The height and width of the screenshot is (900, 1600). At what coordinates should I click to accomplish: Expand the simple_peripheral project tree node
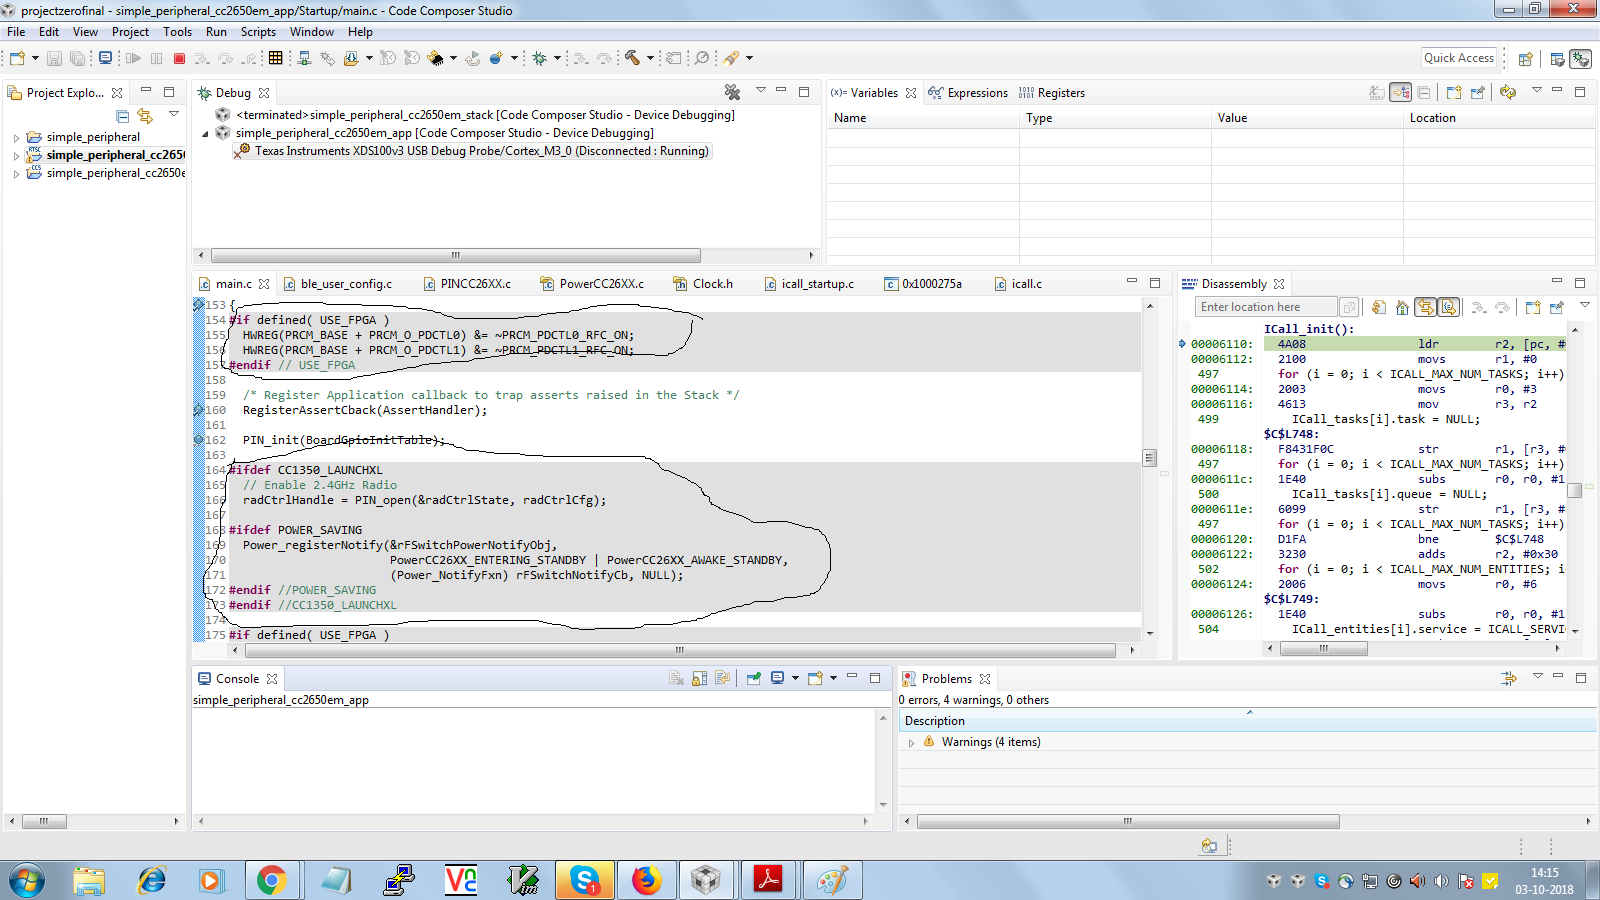pos(16,138)
